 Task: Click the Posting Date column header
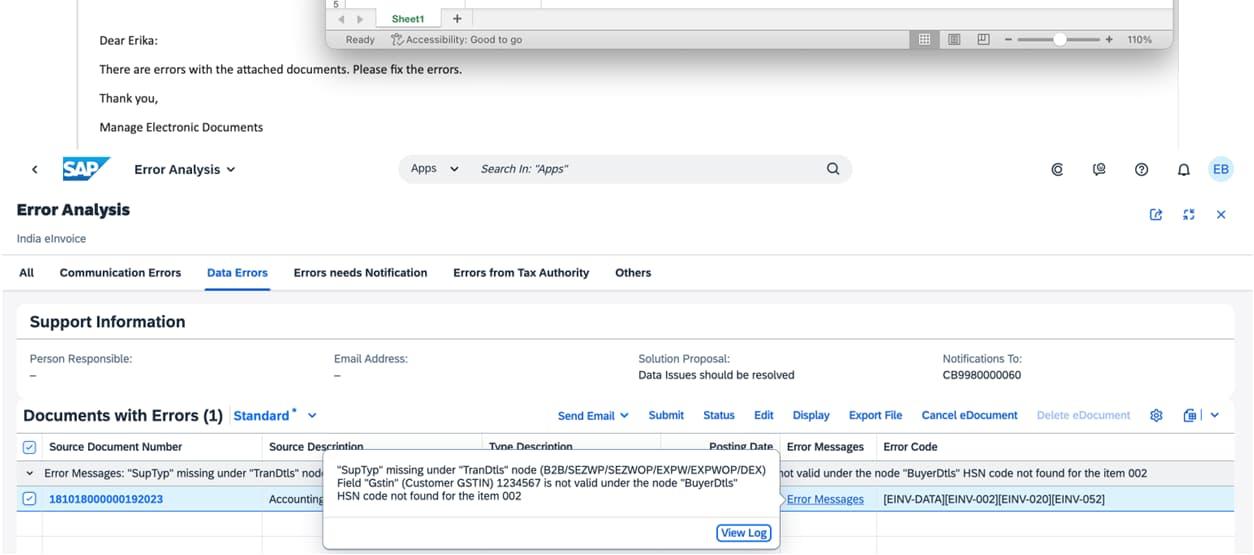pyautogui.click(x=741, y=447)
